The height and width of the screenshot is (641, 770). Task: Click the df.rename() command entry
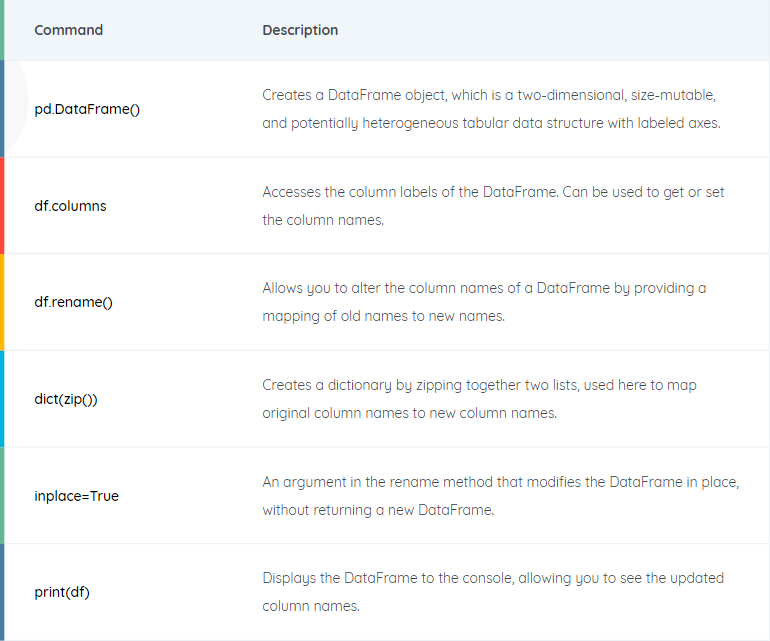tap(74, 302)
